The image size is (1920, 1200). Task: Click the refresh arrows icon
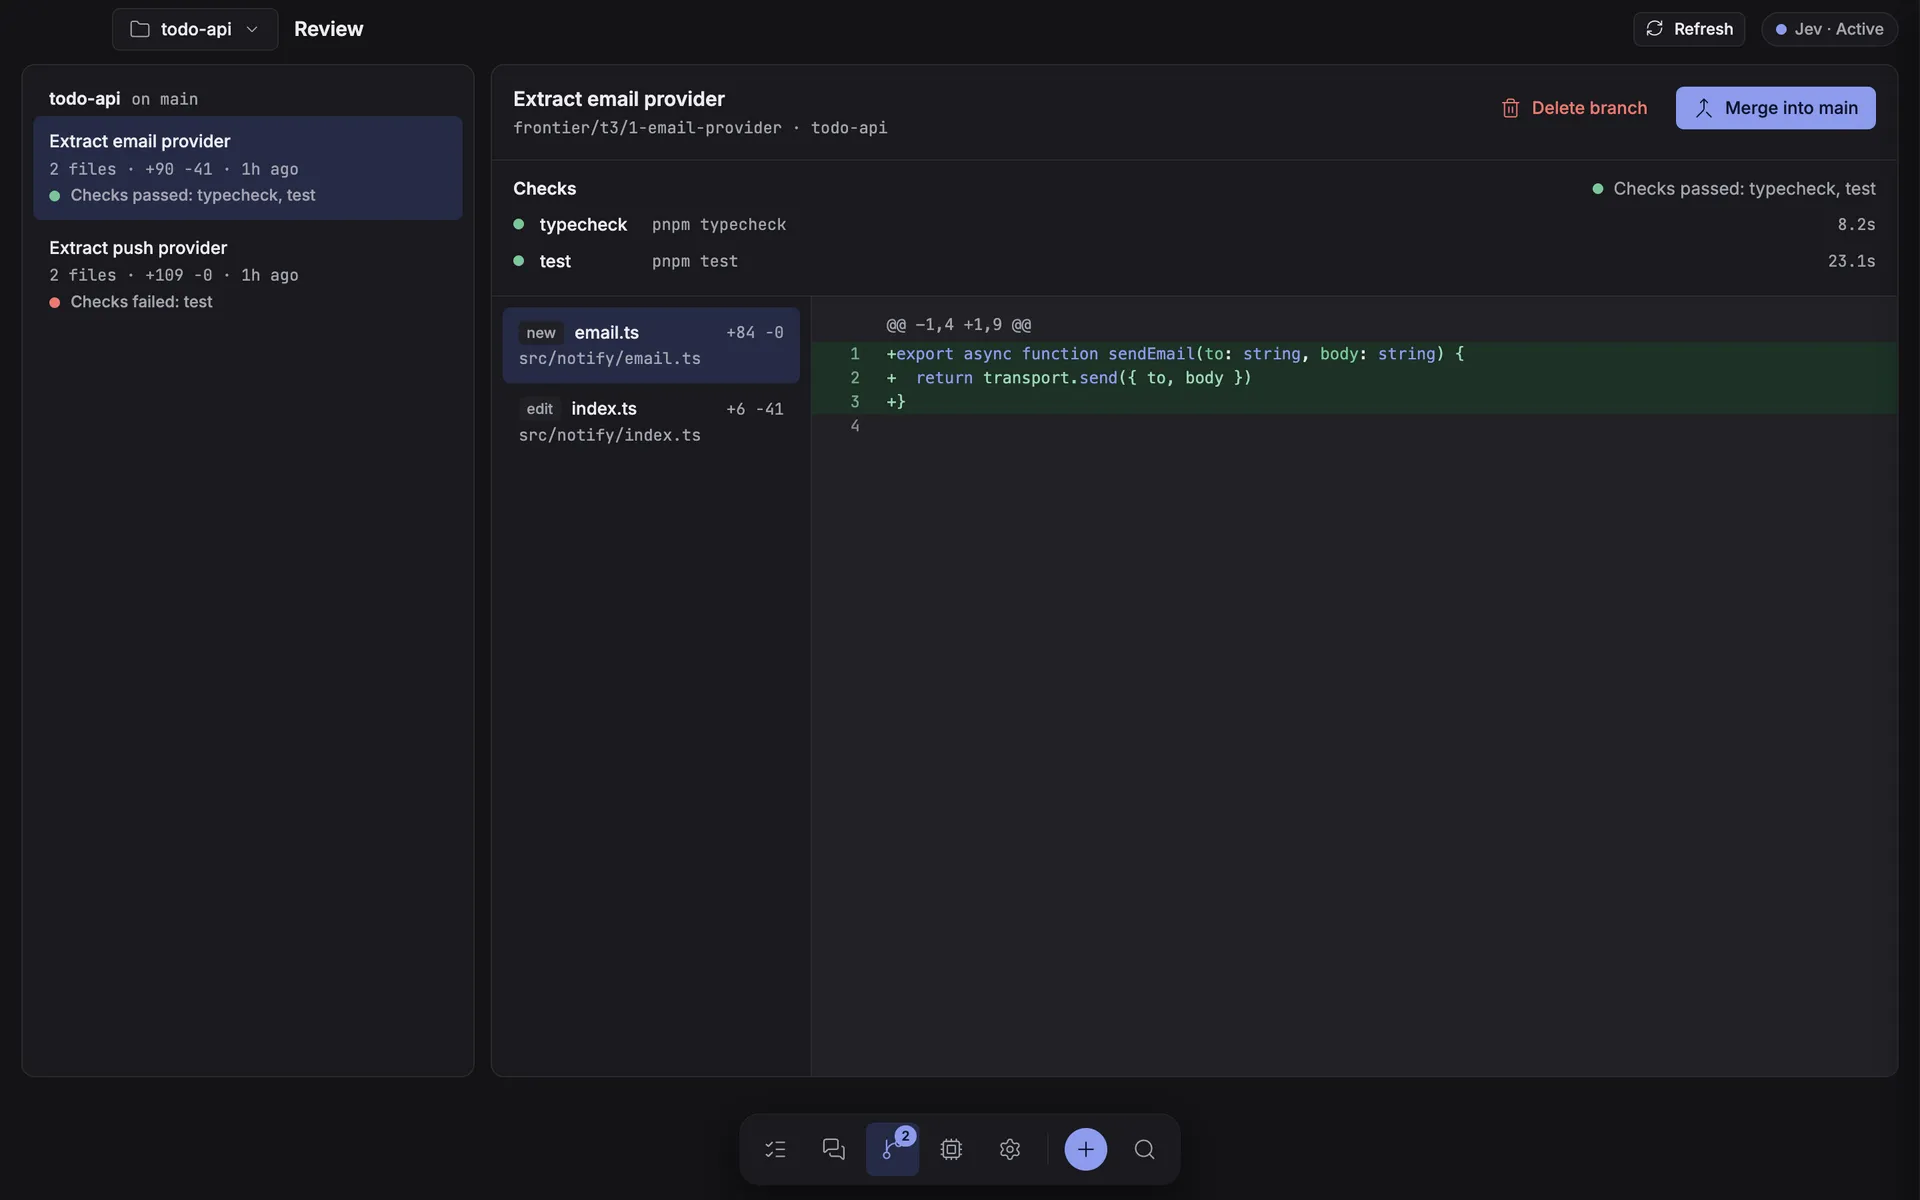tap(1655, 29)
